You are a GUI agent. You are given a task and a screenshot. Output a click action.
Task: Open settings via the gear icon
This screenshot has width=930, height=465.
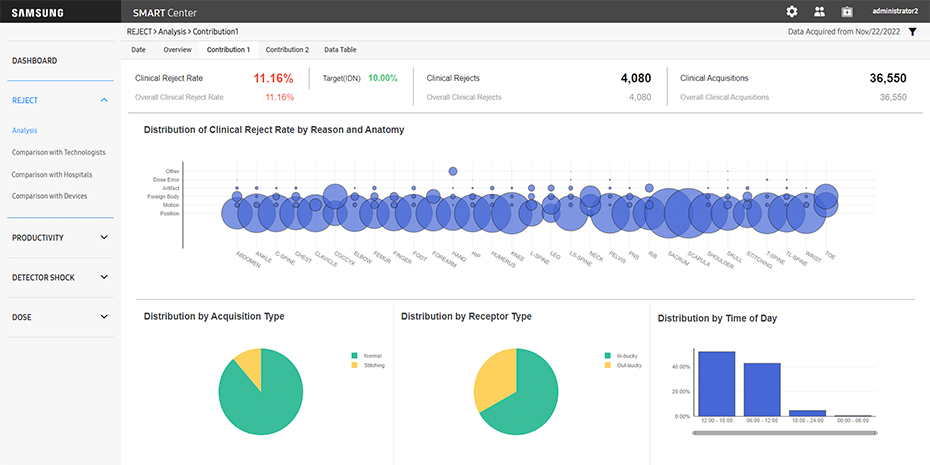point(792,11)
